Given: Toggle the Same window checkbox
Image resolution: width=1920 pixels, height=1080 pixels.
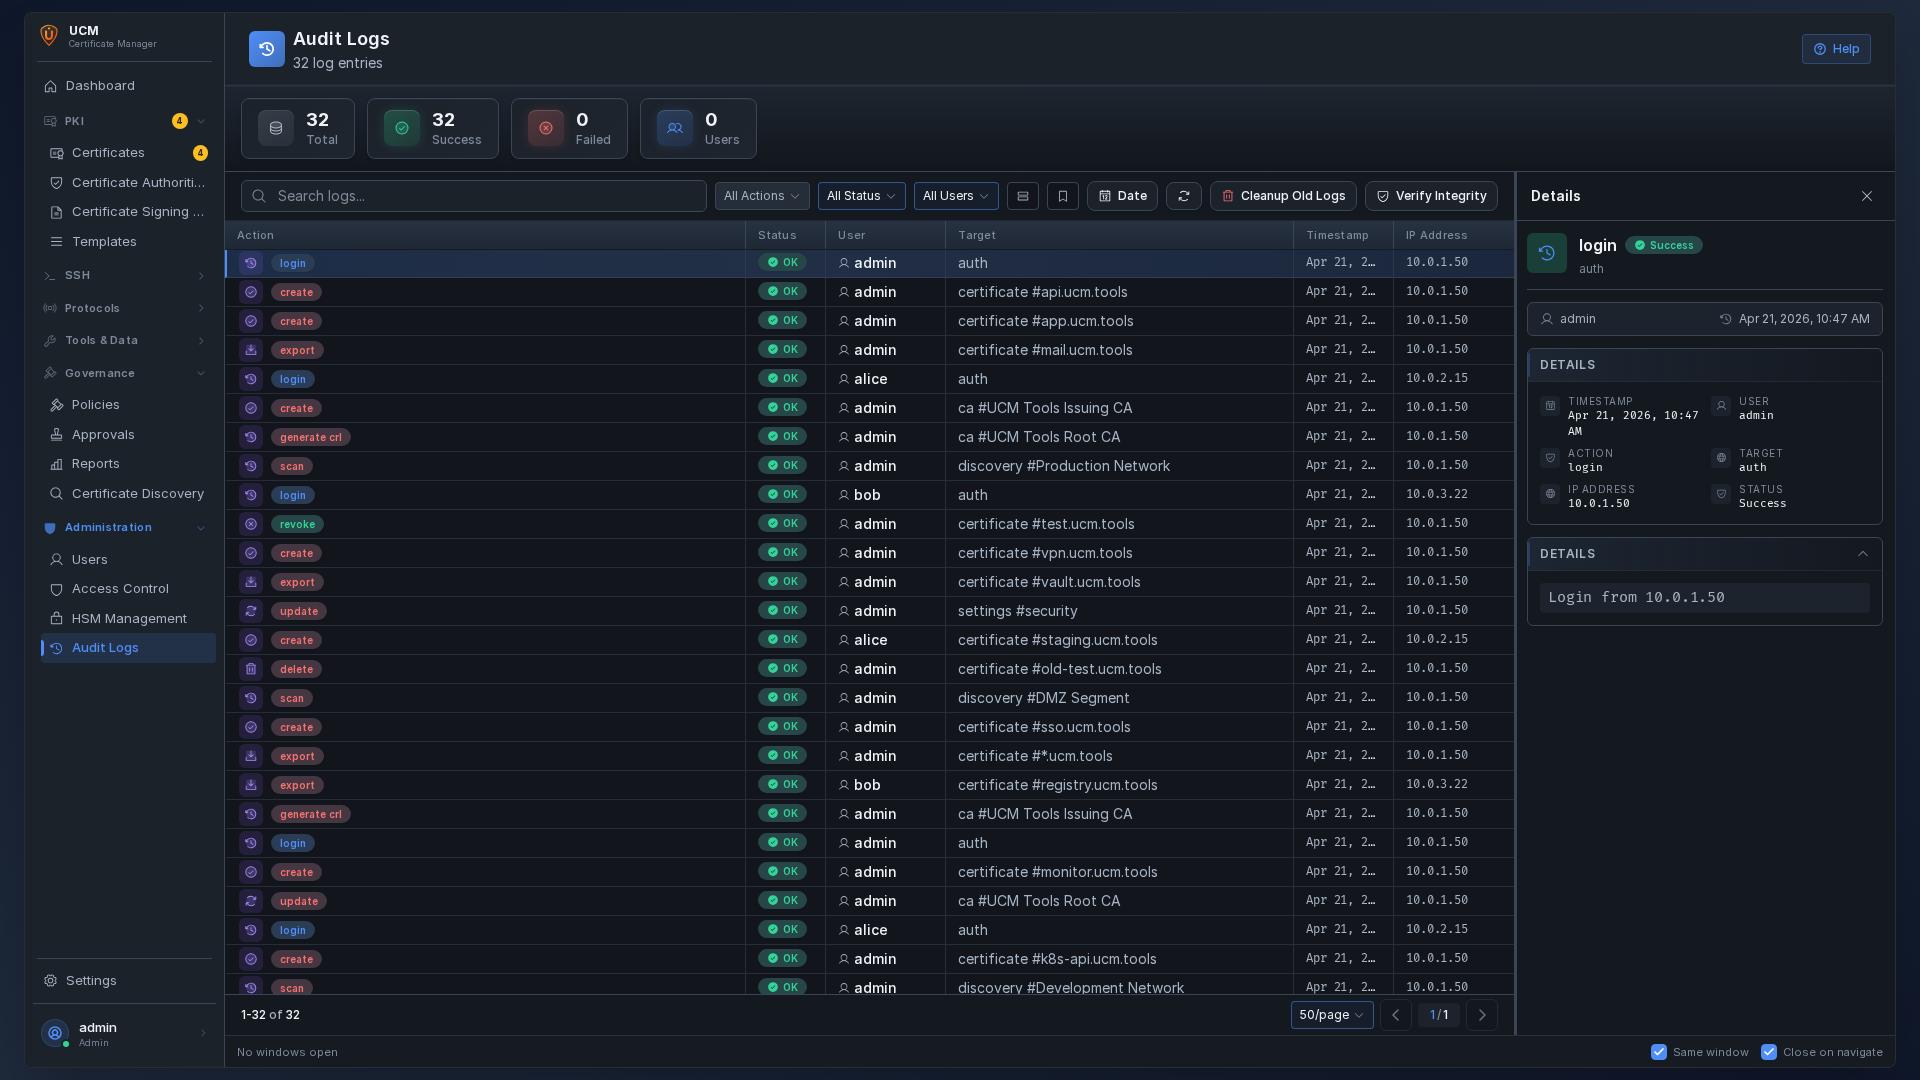Looking at the screenshot, I should 1659,1052.
